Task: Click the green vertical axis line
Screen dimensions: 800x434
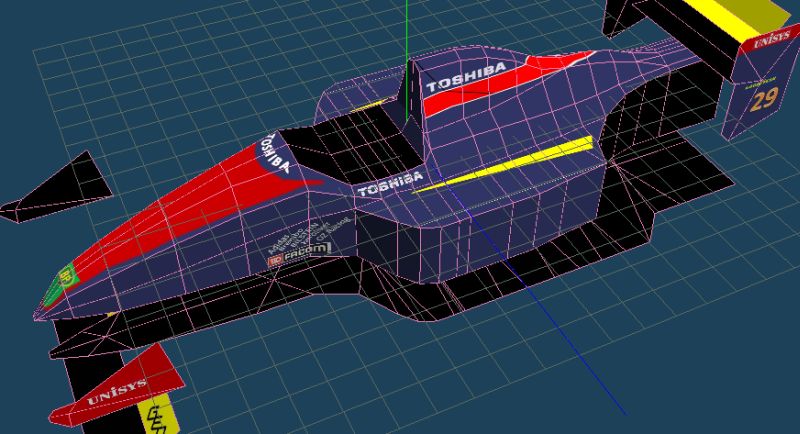Action: 408,30
